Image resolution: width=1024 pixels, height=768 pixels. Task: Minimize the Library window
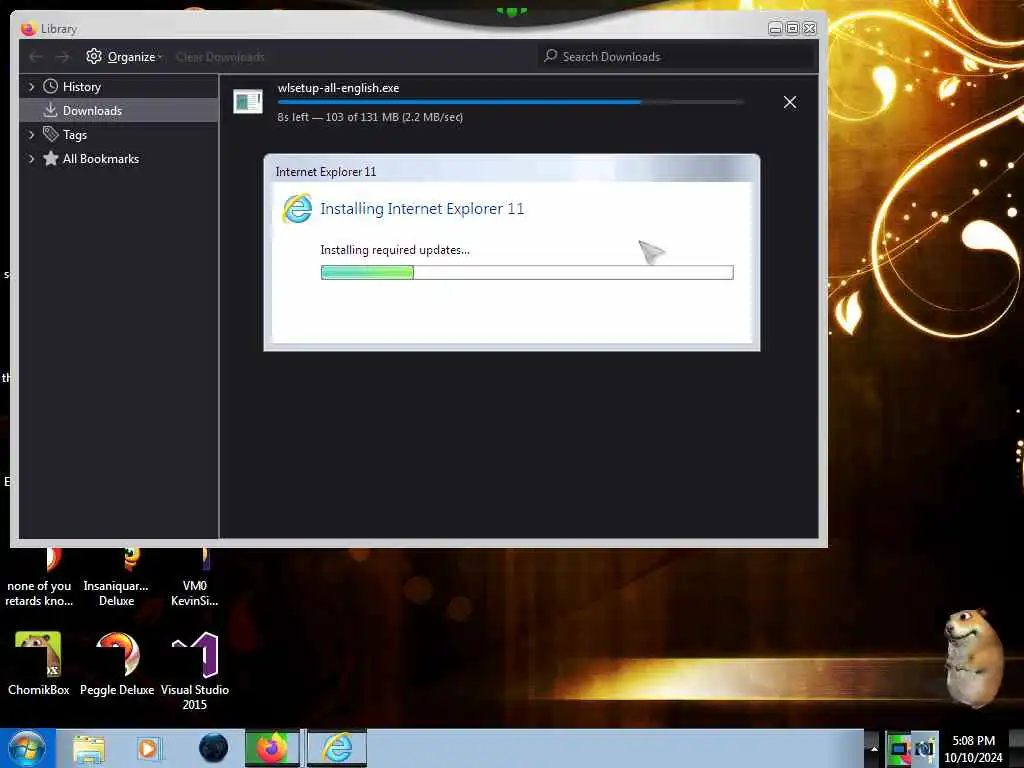click(775, 28)
